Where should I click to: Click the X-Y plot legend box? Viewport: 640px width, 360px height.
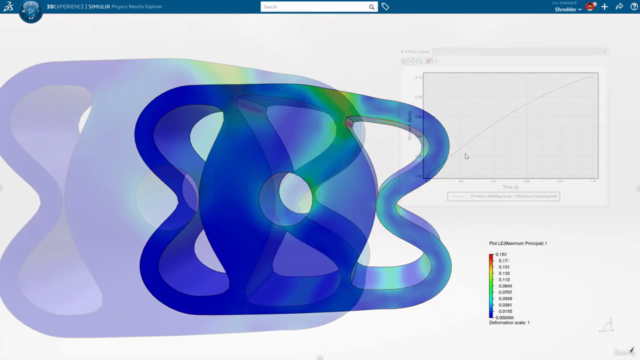click(503, 197)
